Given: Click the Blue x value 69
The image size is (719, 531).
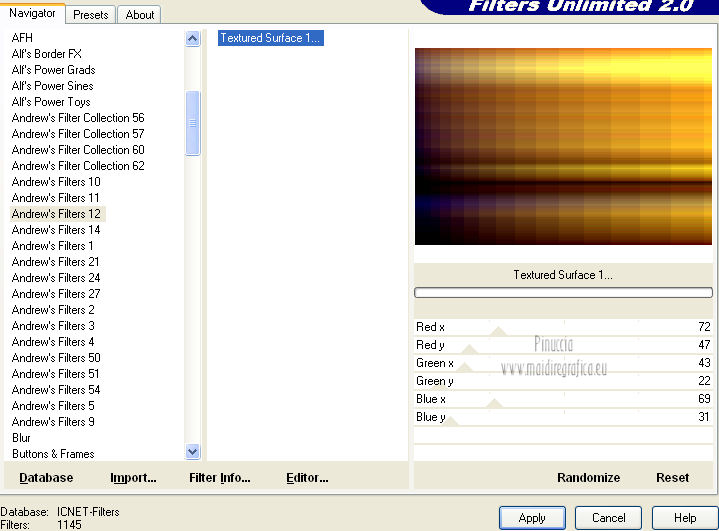Looking at the screenshot, I should pyautogui.click(x=704, y=399).
